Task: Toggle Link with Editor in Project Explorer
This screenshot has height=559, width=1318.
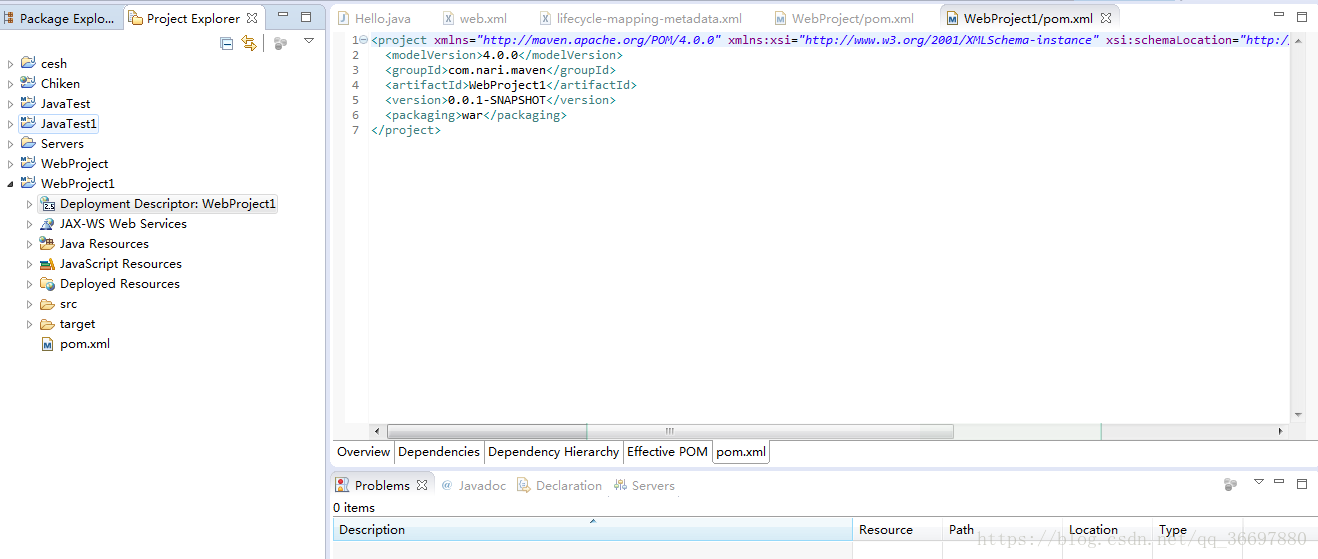Action: pyautogui.click(x=249, y=43)
